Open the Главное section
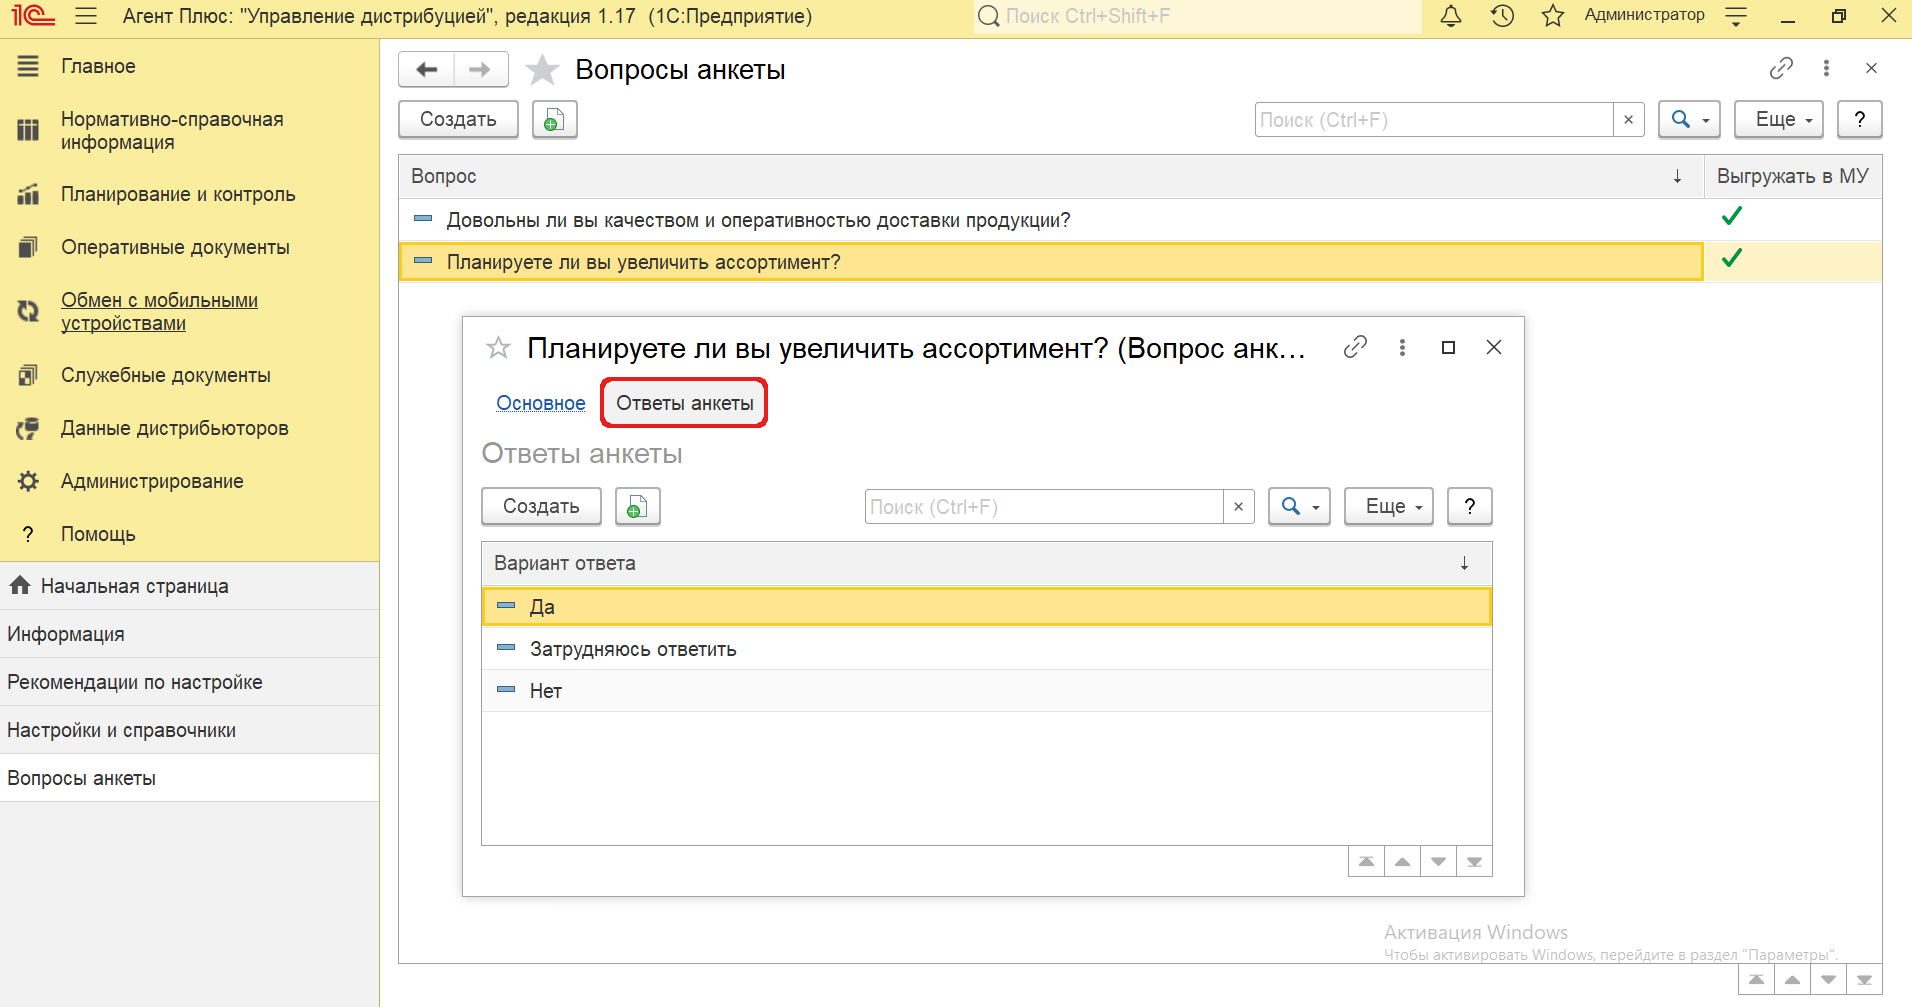Screen dimensions: 1912x1007 (98, 66)
